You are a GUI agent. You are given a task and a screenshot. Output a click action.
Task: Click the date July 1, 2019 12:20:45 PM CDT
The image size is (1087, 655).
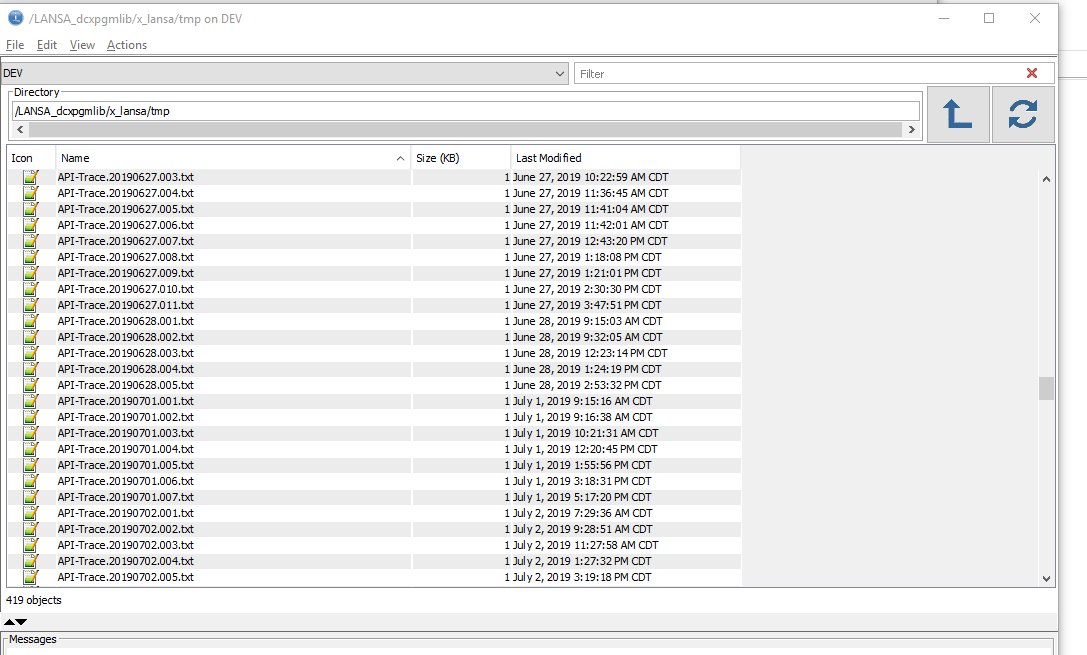pos(585,449)
